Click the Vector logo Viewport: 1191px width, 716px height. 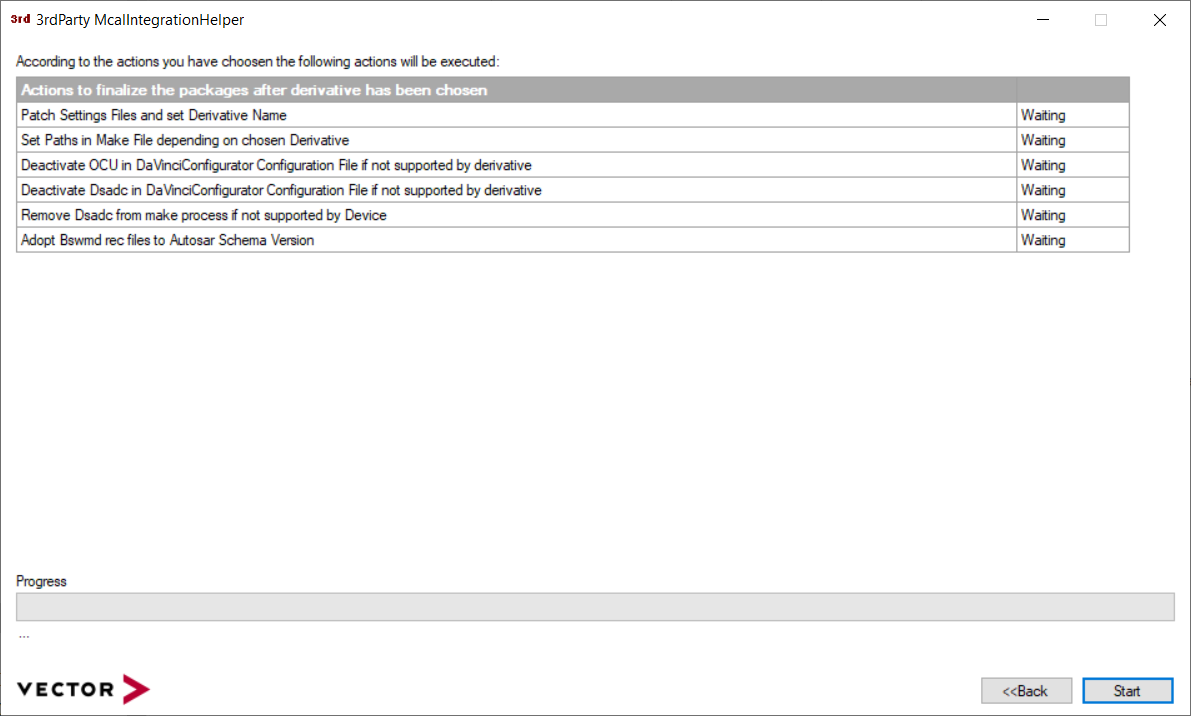[x=83, y=689]
